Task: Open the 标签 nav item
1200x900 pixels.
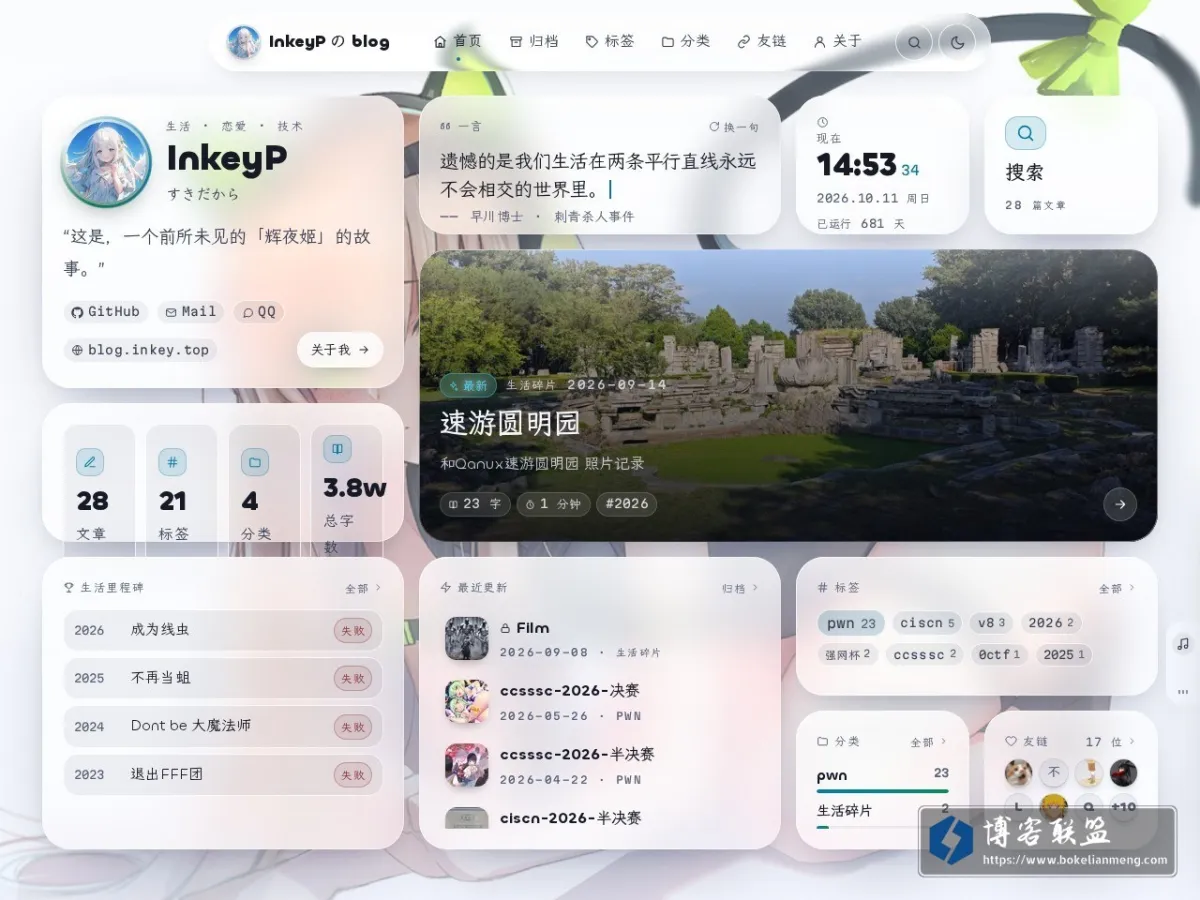Action: (610, 41)
